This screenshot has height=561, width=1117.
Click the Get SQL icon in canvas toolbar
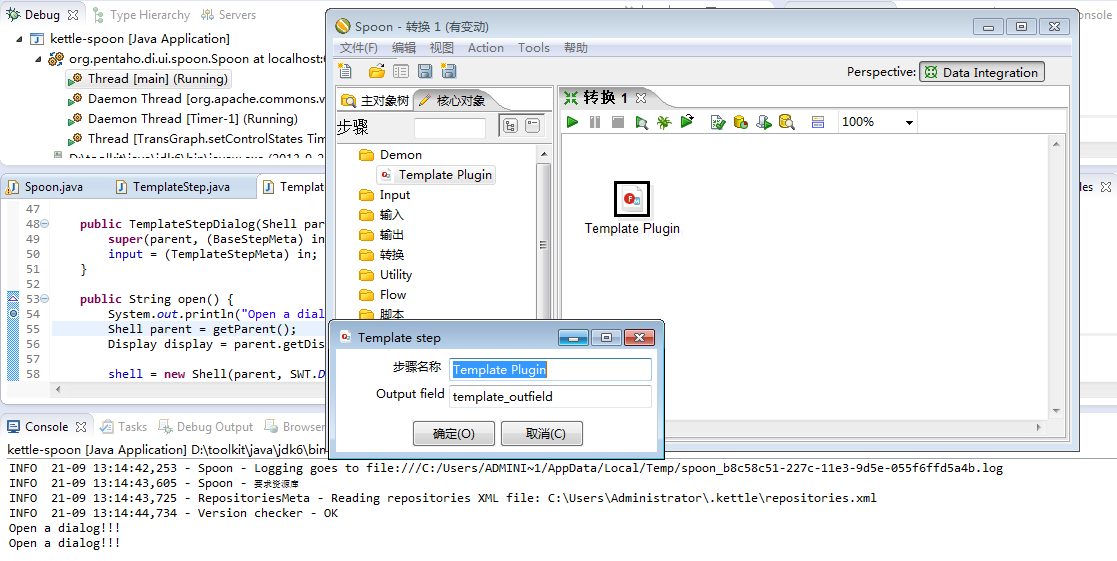click(x=764, y=122)
